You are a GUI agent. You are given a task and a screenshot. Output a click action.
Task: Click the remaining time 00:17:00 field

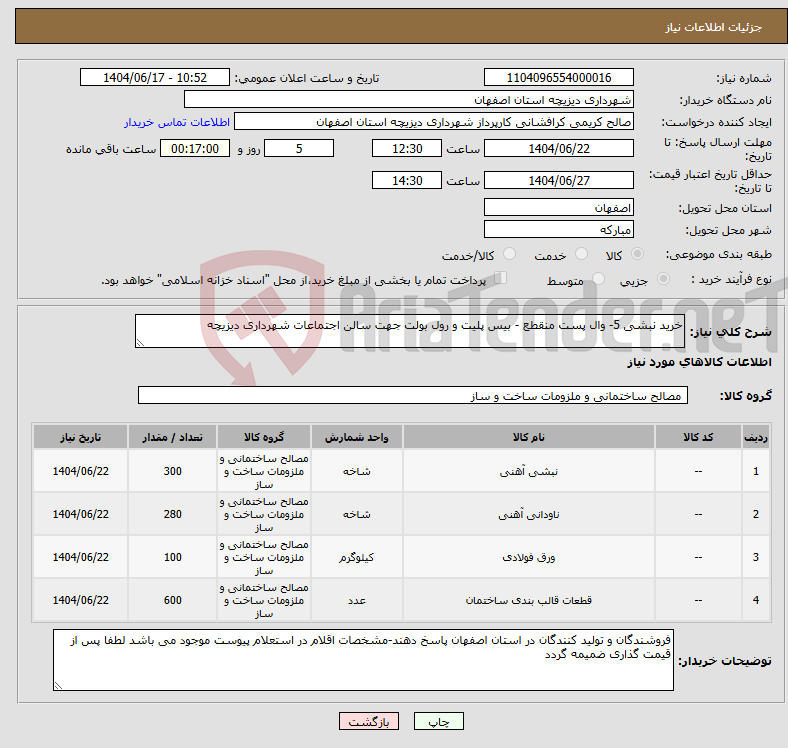(x=195, y=148)
